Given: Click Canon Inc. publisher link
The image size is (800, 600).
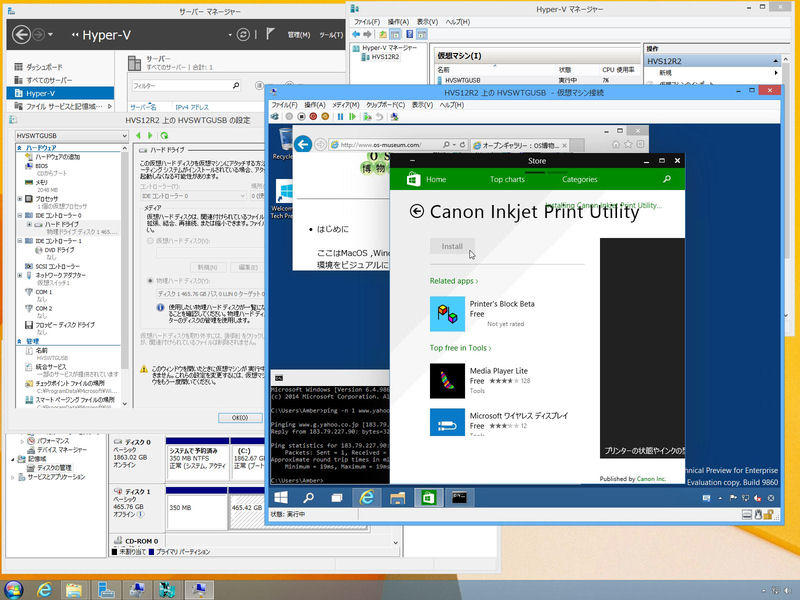Looking at the screenshot, I should [x=651, y=479].
